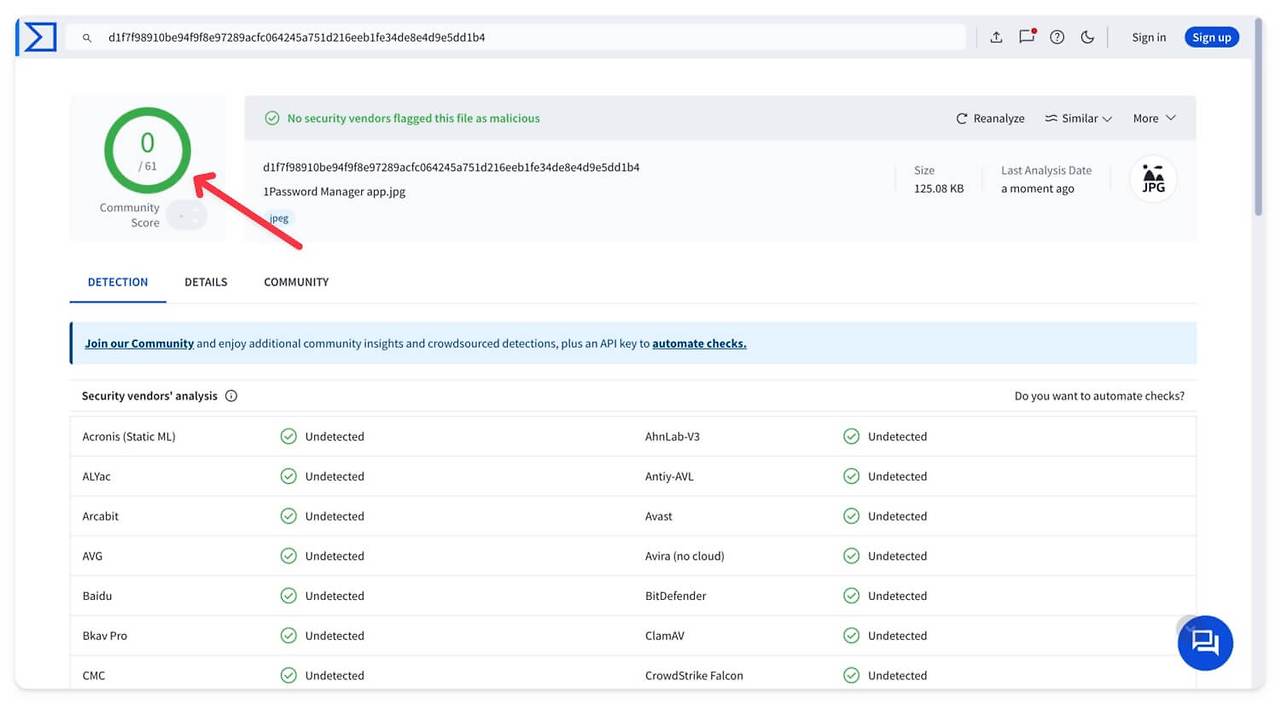Screen dimensions: 1280x704
Task: Open the help question mark icon
Action: point(1057,37)
